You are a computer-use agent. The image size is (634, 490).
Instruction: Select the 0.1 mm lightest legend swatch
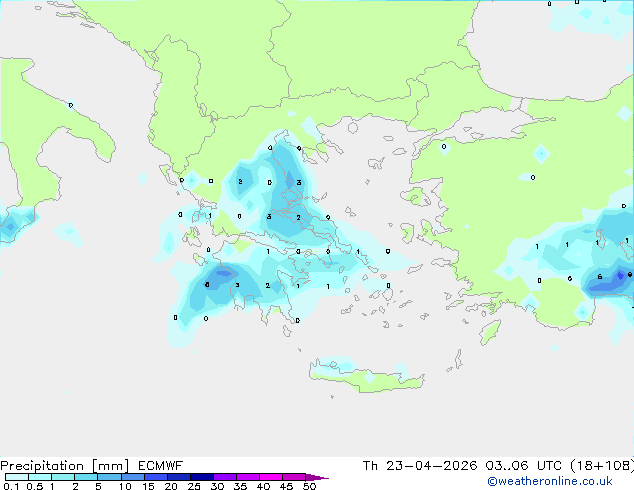tap(17, 477)
